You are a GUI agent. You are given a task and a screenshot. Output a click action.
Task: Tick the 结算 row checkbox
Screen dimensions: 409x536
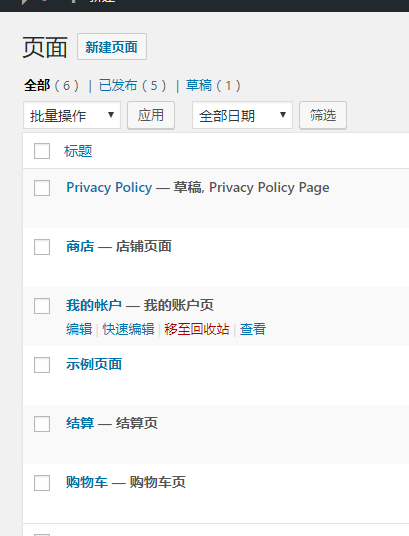pyautogui.click(x=42, y=424)
